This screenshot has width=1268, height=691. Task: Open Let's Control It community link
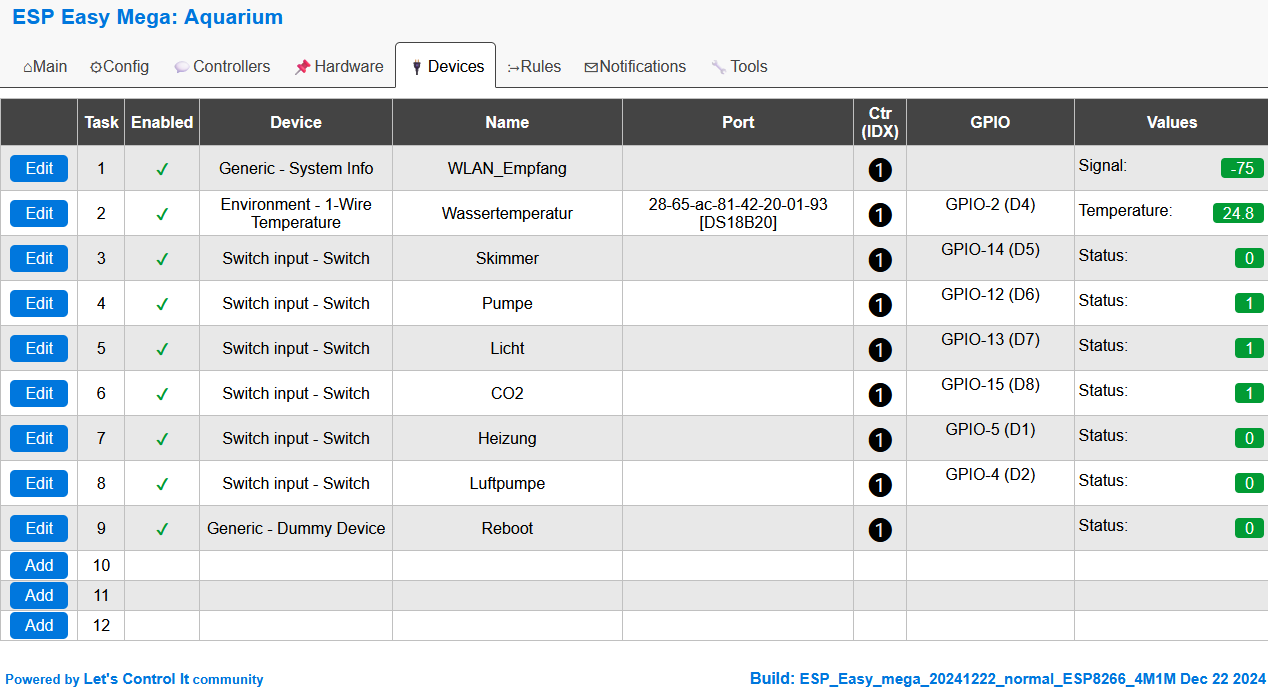[x=173, y=679]
